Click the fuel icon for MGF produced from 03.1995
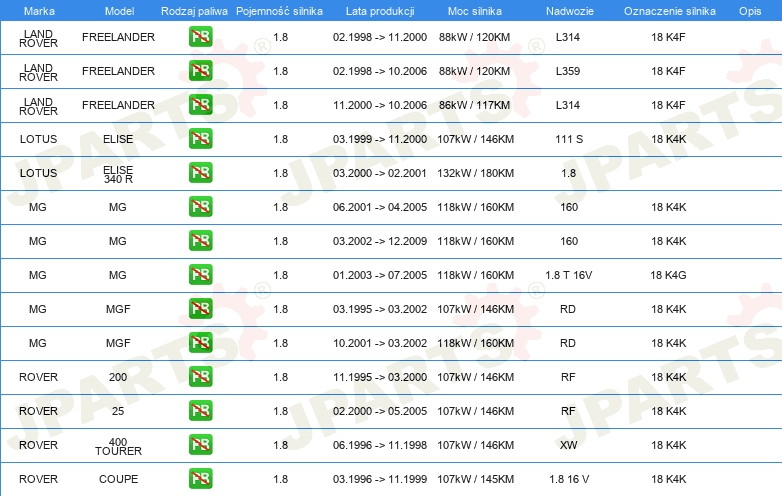Image resolution: width=782 pixels, height=496 pixels. coord(200,309)
